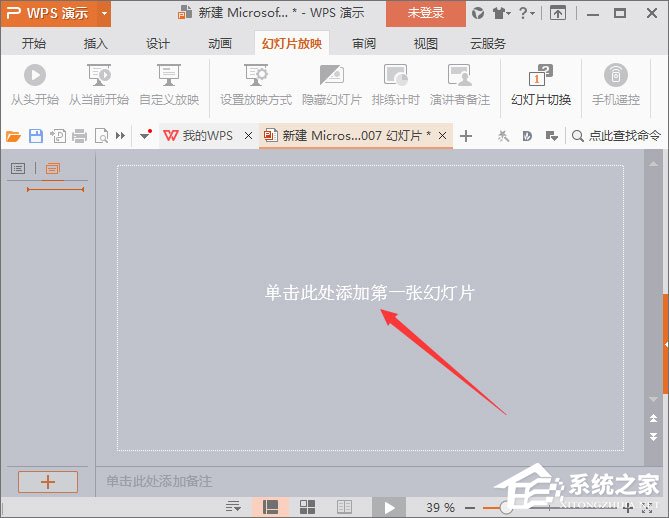Switch left pane to slide thumbnails view
This screenshot has height=518, width=669.
pyautogui.click(x=53, y=169)
